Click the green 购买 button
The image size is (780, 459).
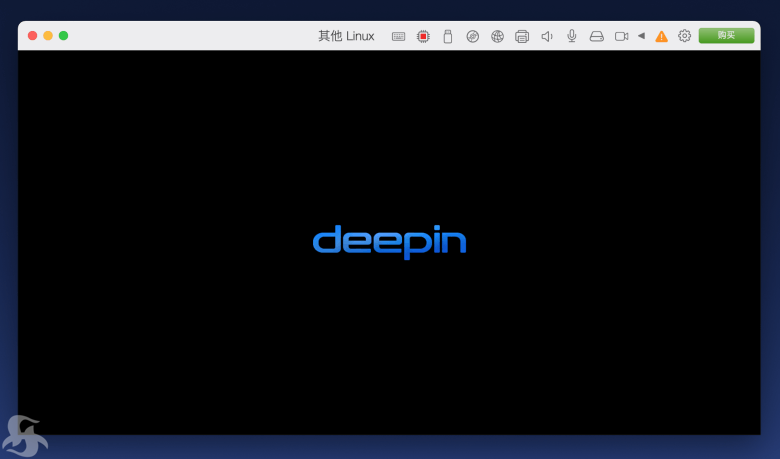pyautogui.click(x=726, y=35)
